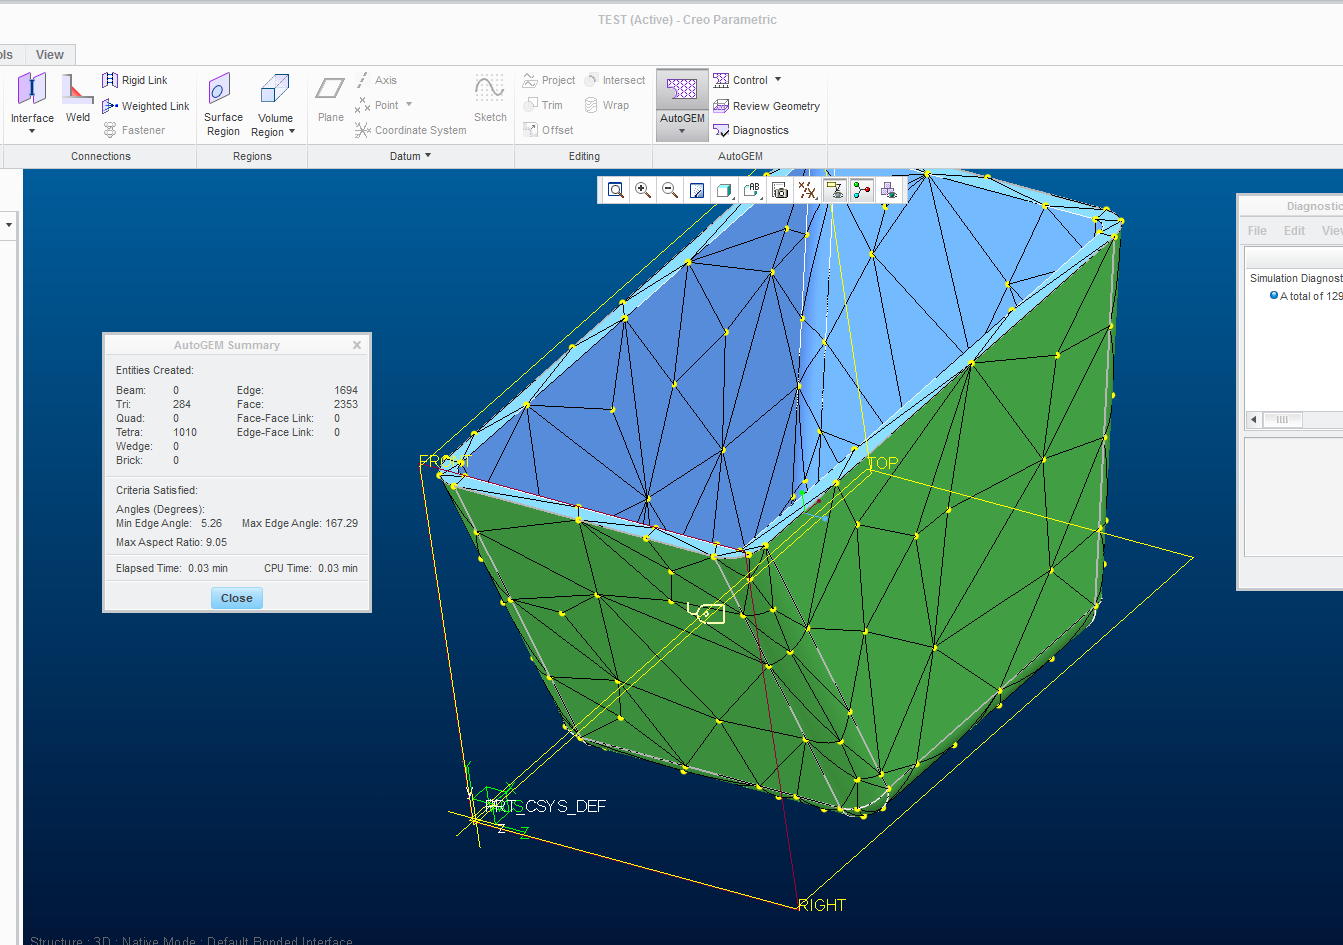Expand the Interface dropdown arrow

(x=32, y=131)
